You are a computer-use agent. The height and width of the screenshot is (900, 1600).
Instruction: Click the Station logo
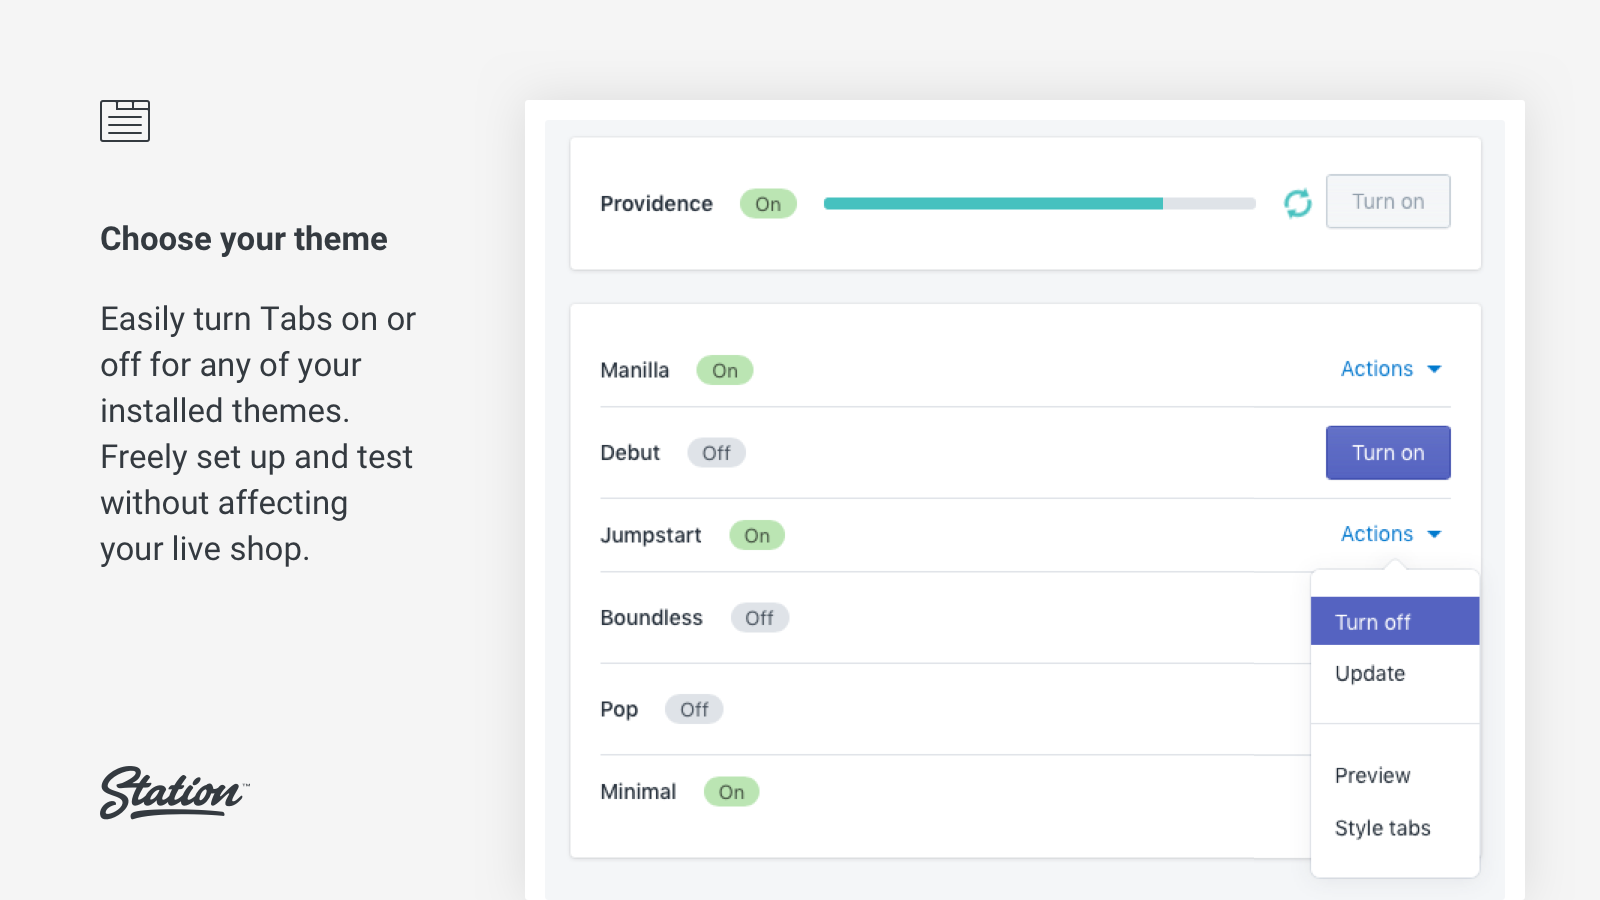coord(173,793)
